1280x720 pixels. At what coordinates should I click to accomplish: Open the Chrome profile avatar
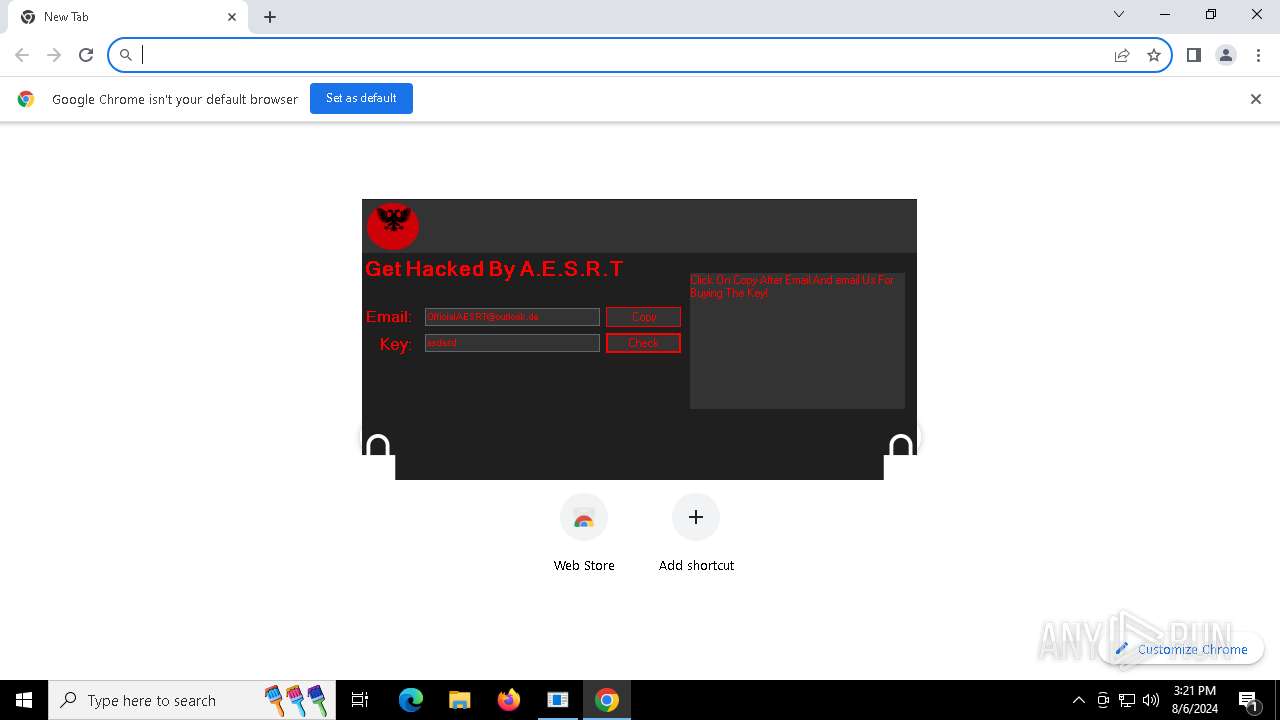click(x=1226, y=55)
